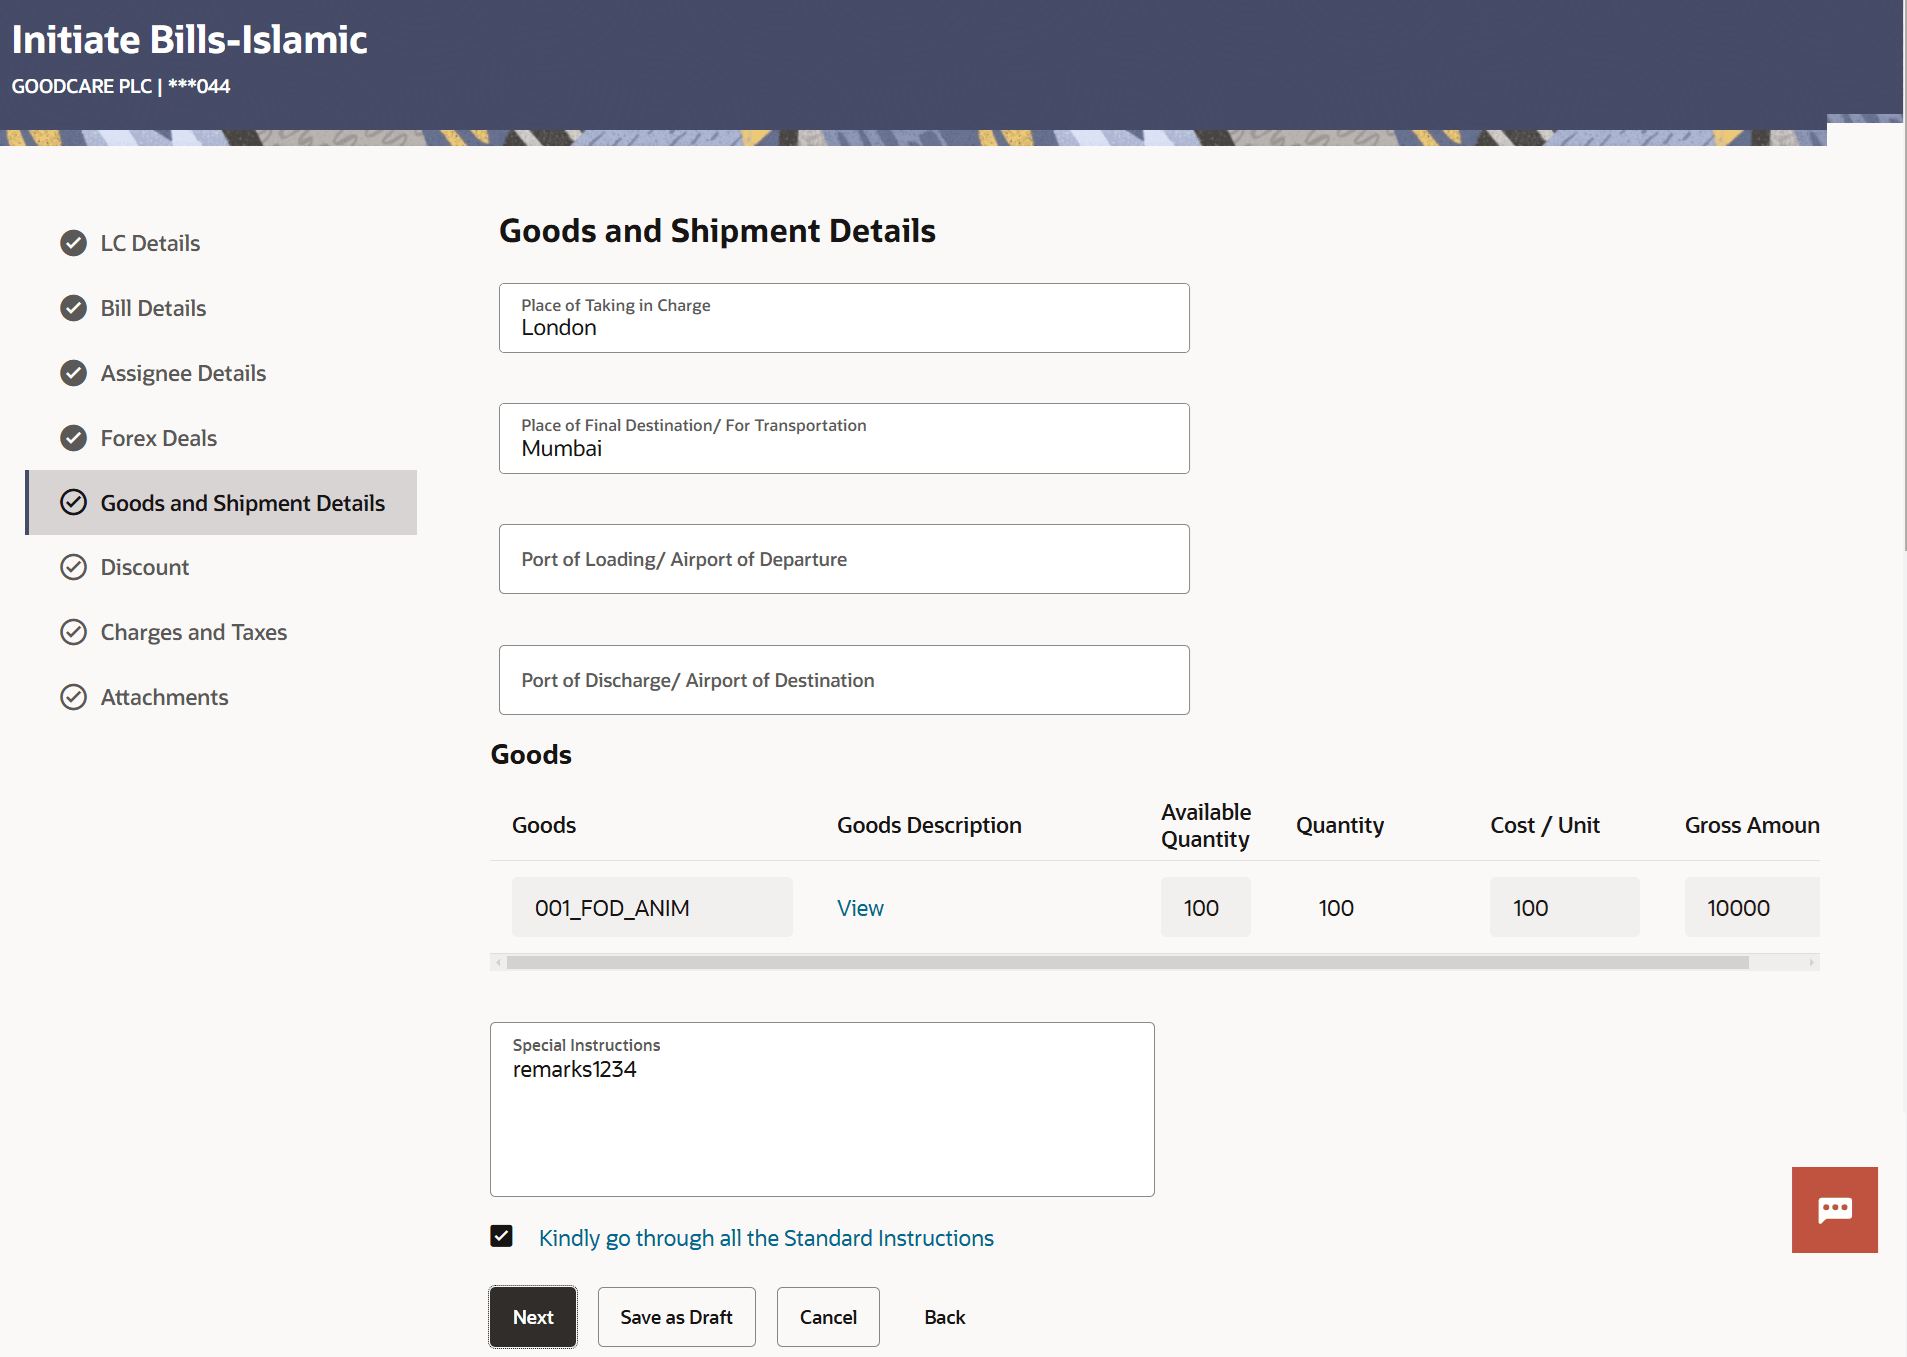This screenshot has height=1357, width=1907.
Task: Open the chat support icon
Action: pos(1834,1209)
